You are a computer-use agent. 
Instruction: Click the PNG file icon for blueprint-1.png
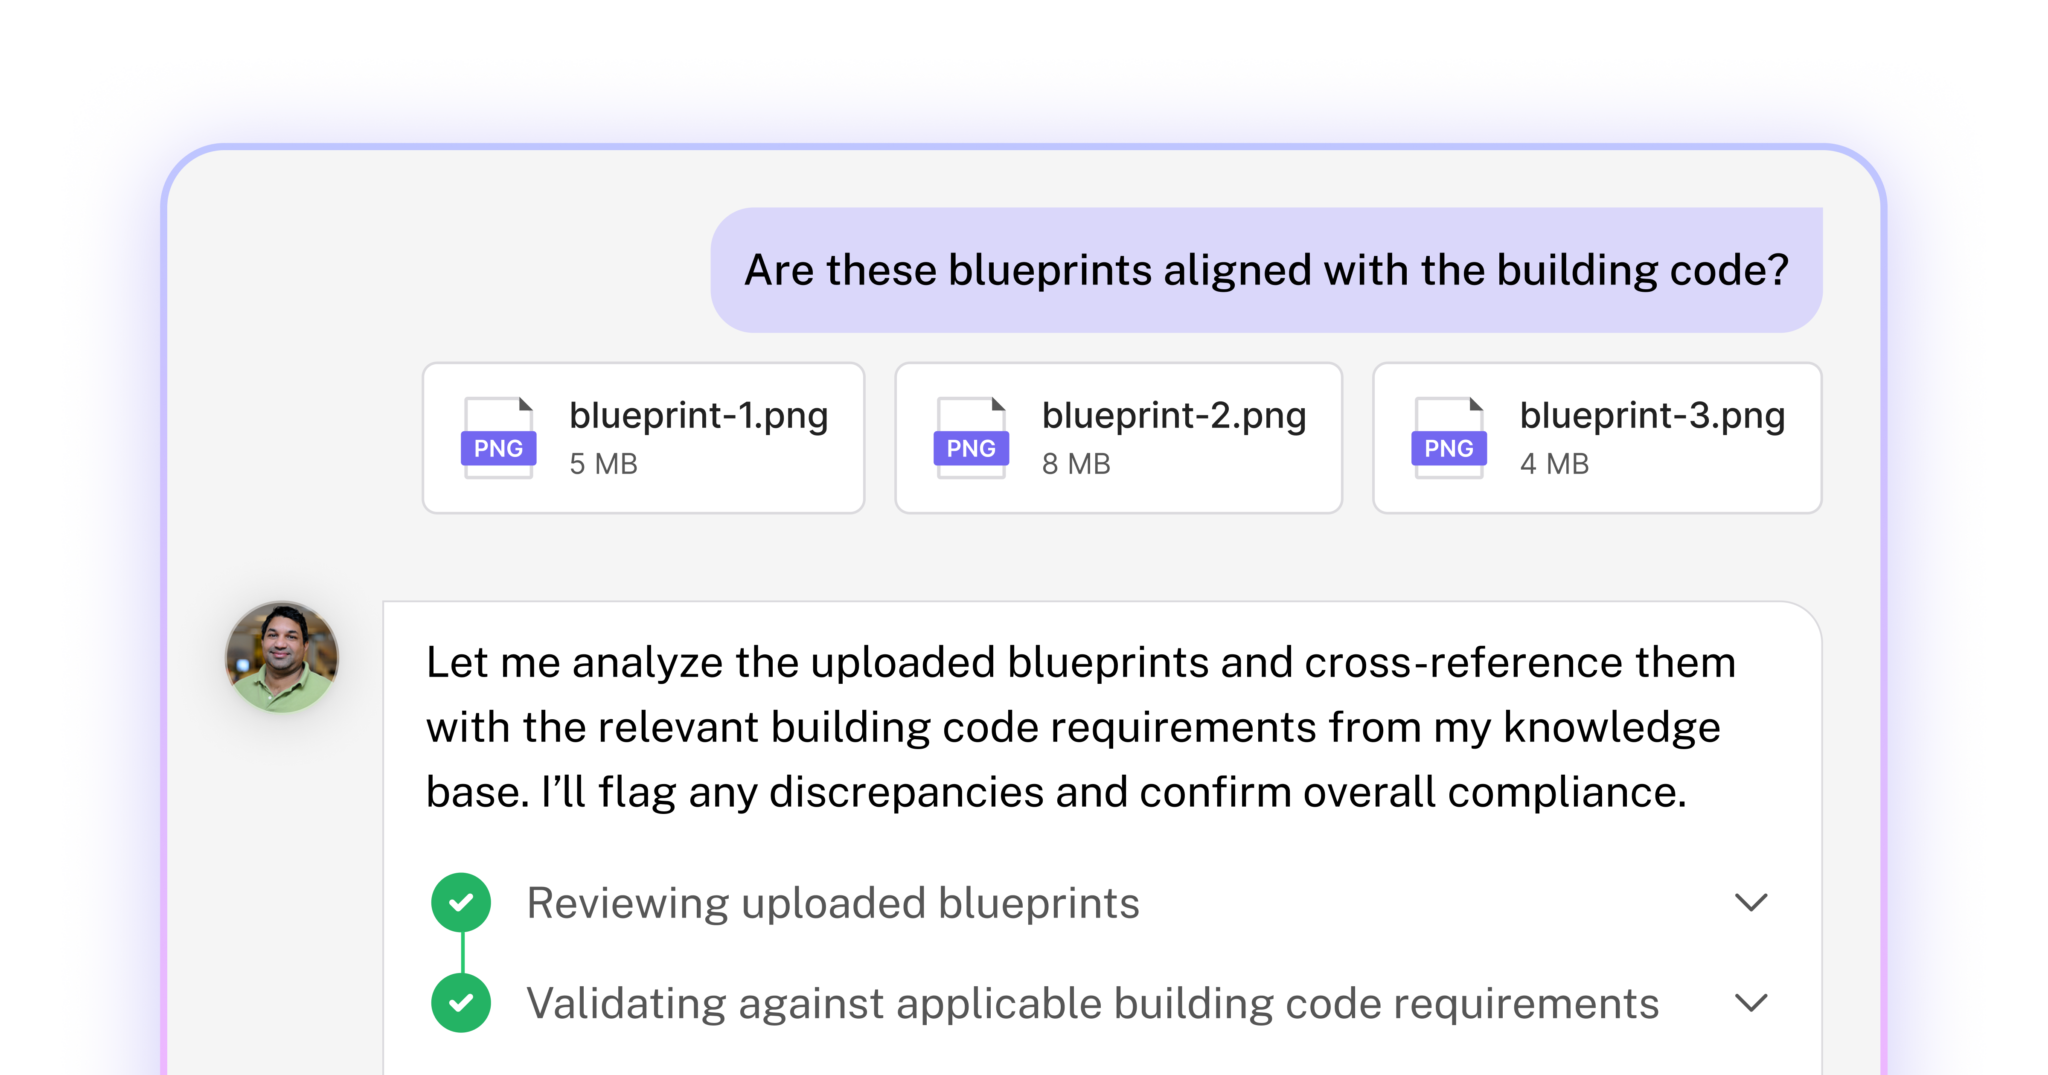pos(497,437)
